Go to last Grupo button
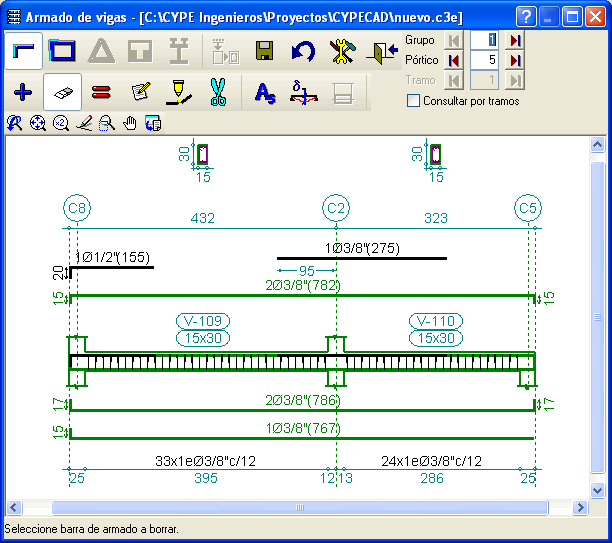The width and height of the screenshot is (612, 543). pos(515,40)
